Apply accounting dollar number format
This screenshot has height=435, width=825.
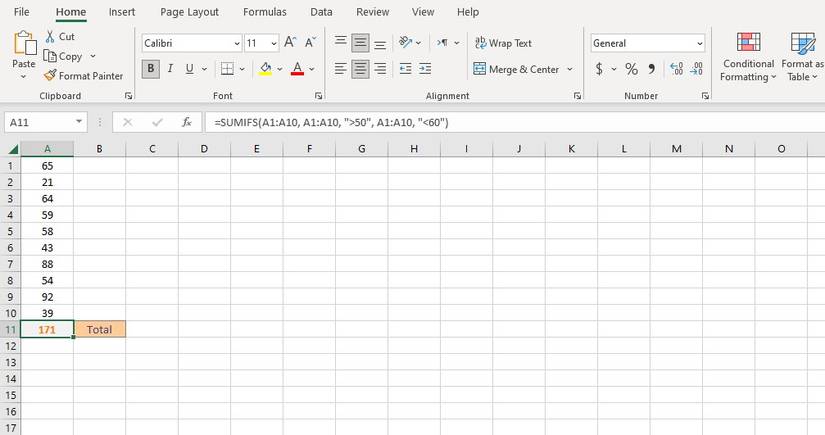click(599, 68)
